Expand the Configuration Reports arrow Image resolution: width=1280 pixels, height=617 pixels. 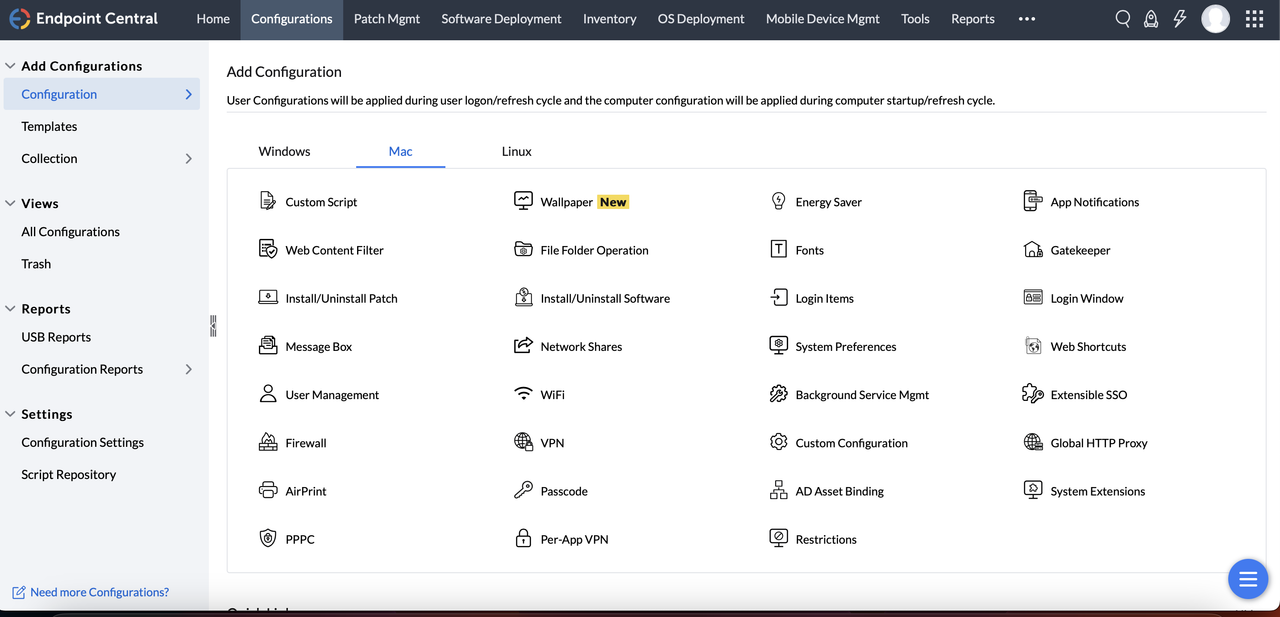tap(189, 369)
